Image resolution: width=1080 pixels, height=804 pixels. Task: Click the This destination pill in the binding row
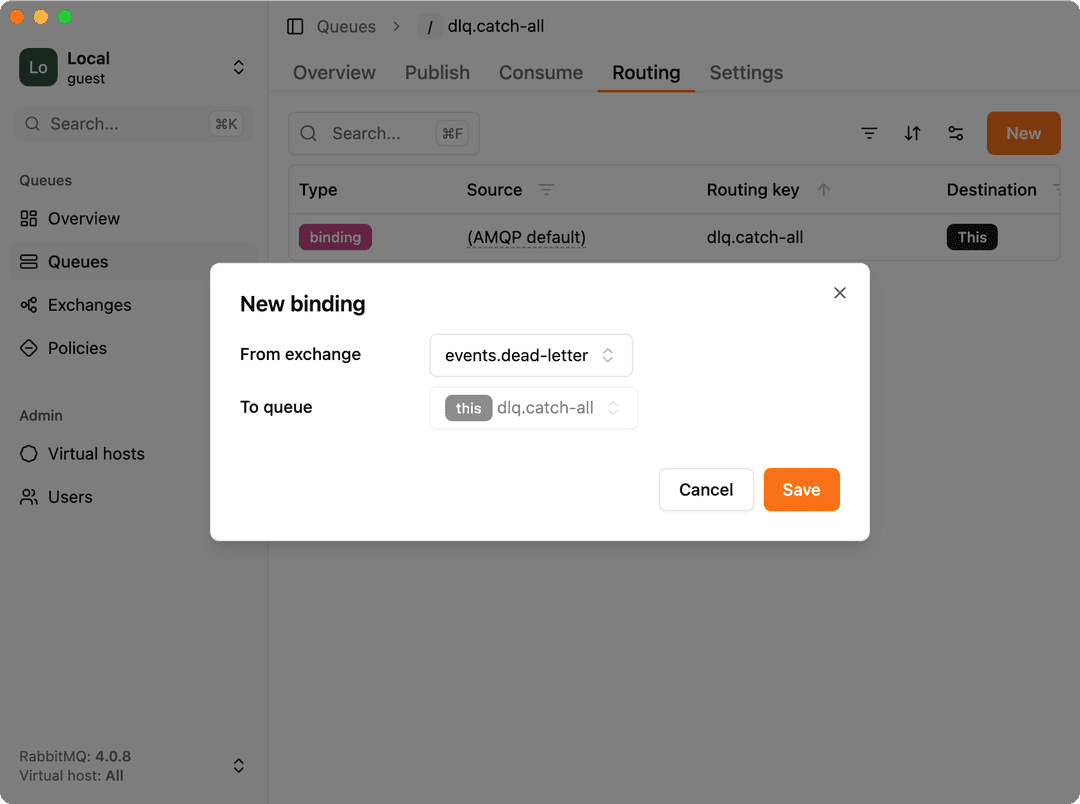click(971, 237)
